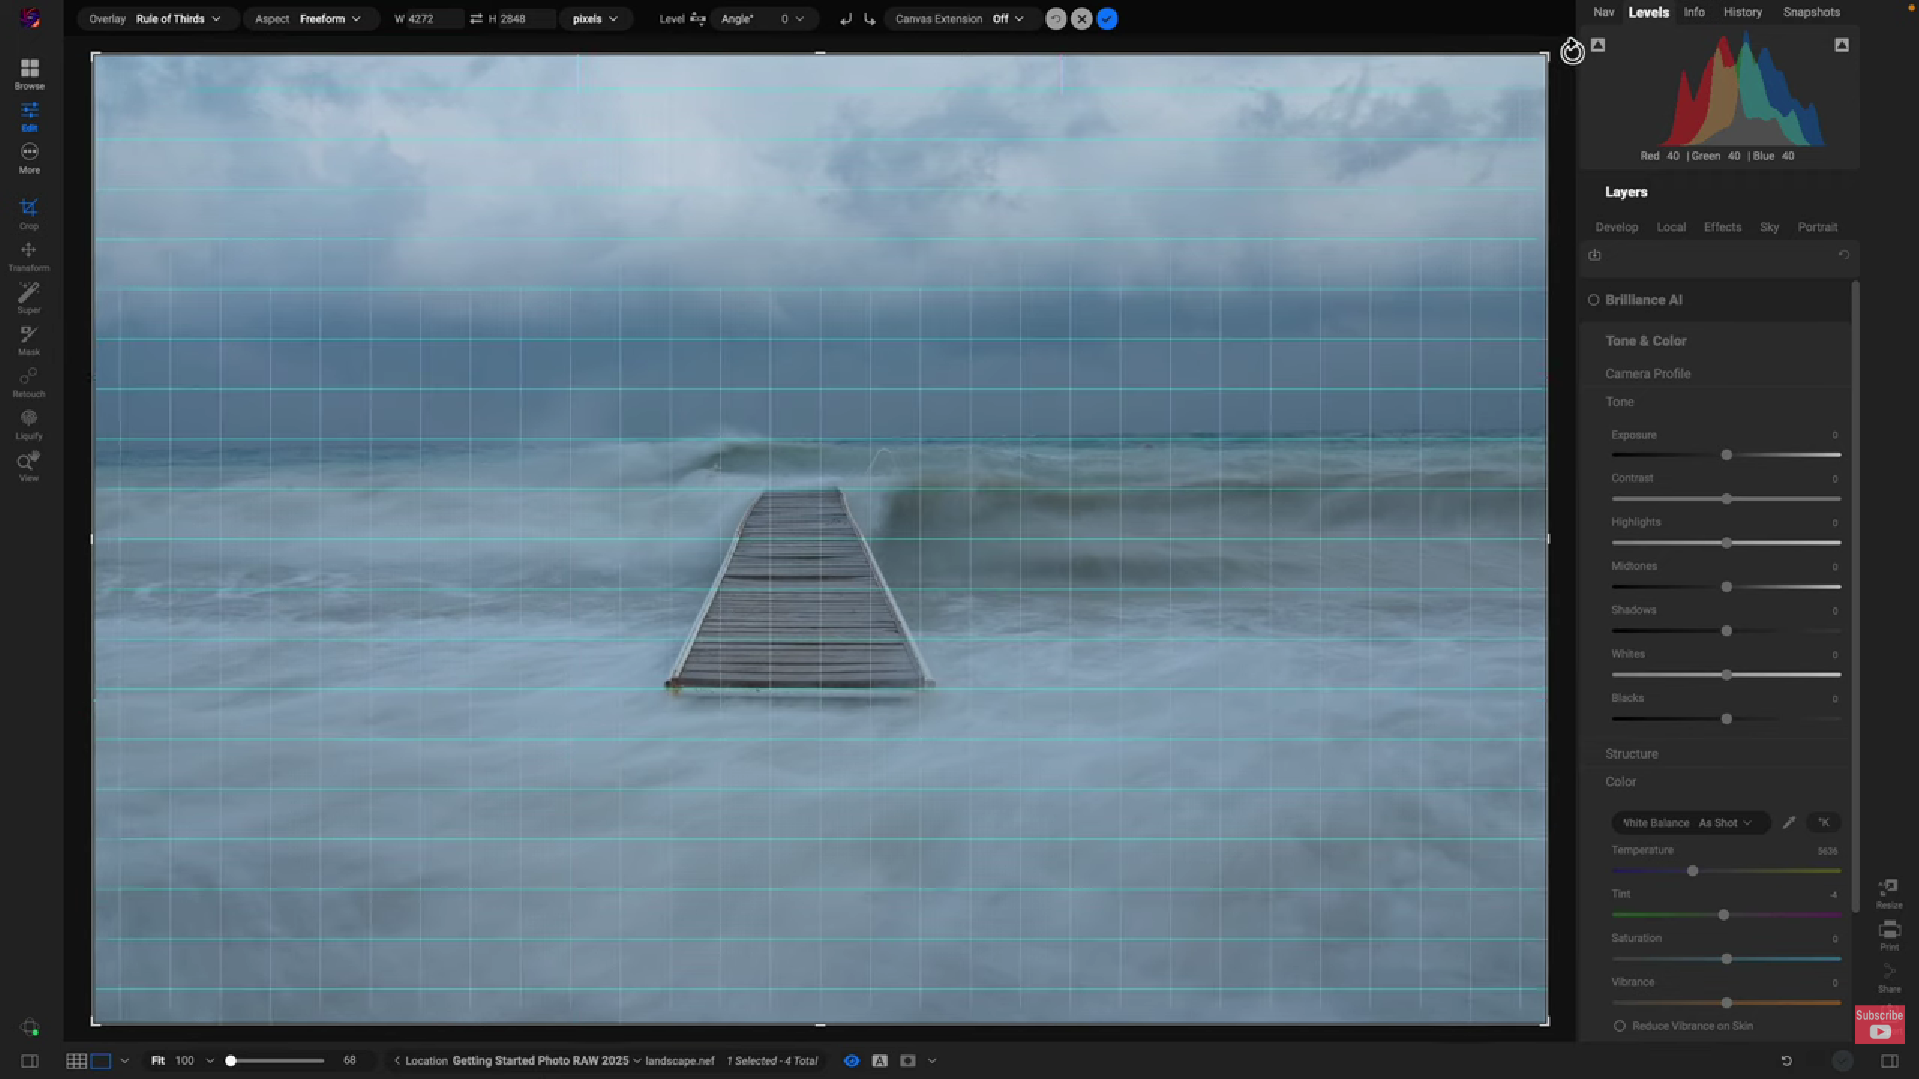This screenshot has height=1079, width=1919.
Task: Toggle shadow clipping indicator in histogram
Action: tap(1598, 45)
